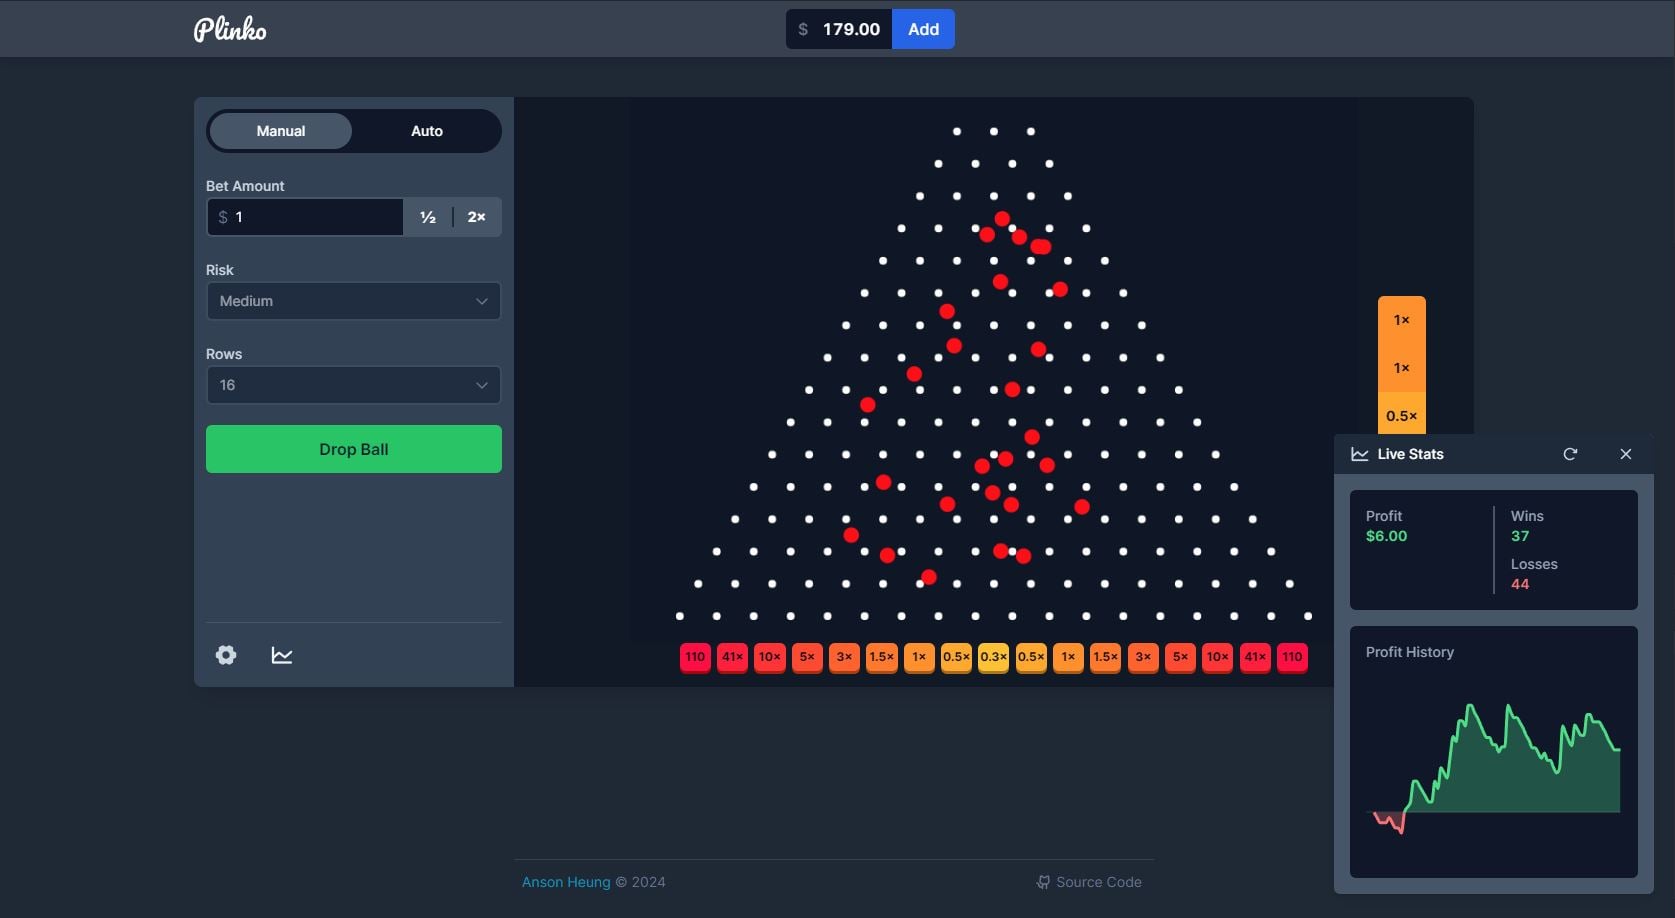1675x918 pixels.
Task: Click the rightmost 110 multiplier bin
Action: click(1292, 657)
